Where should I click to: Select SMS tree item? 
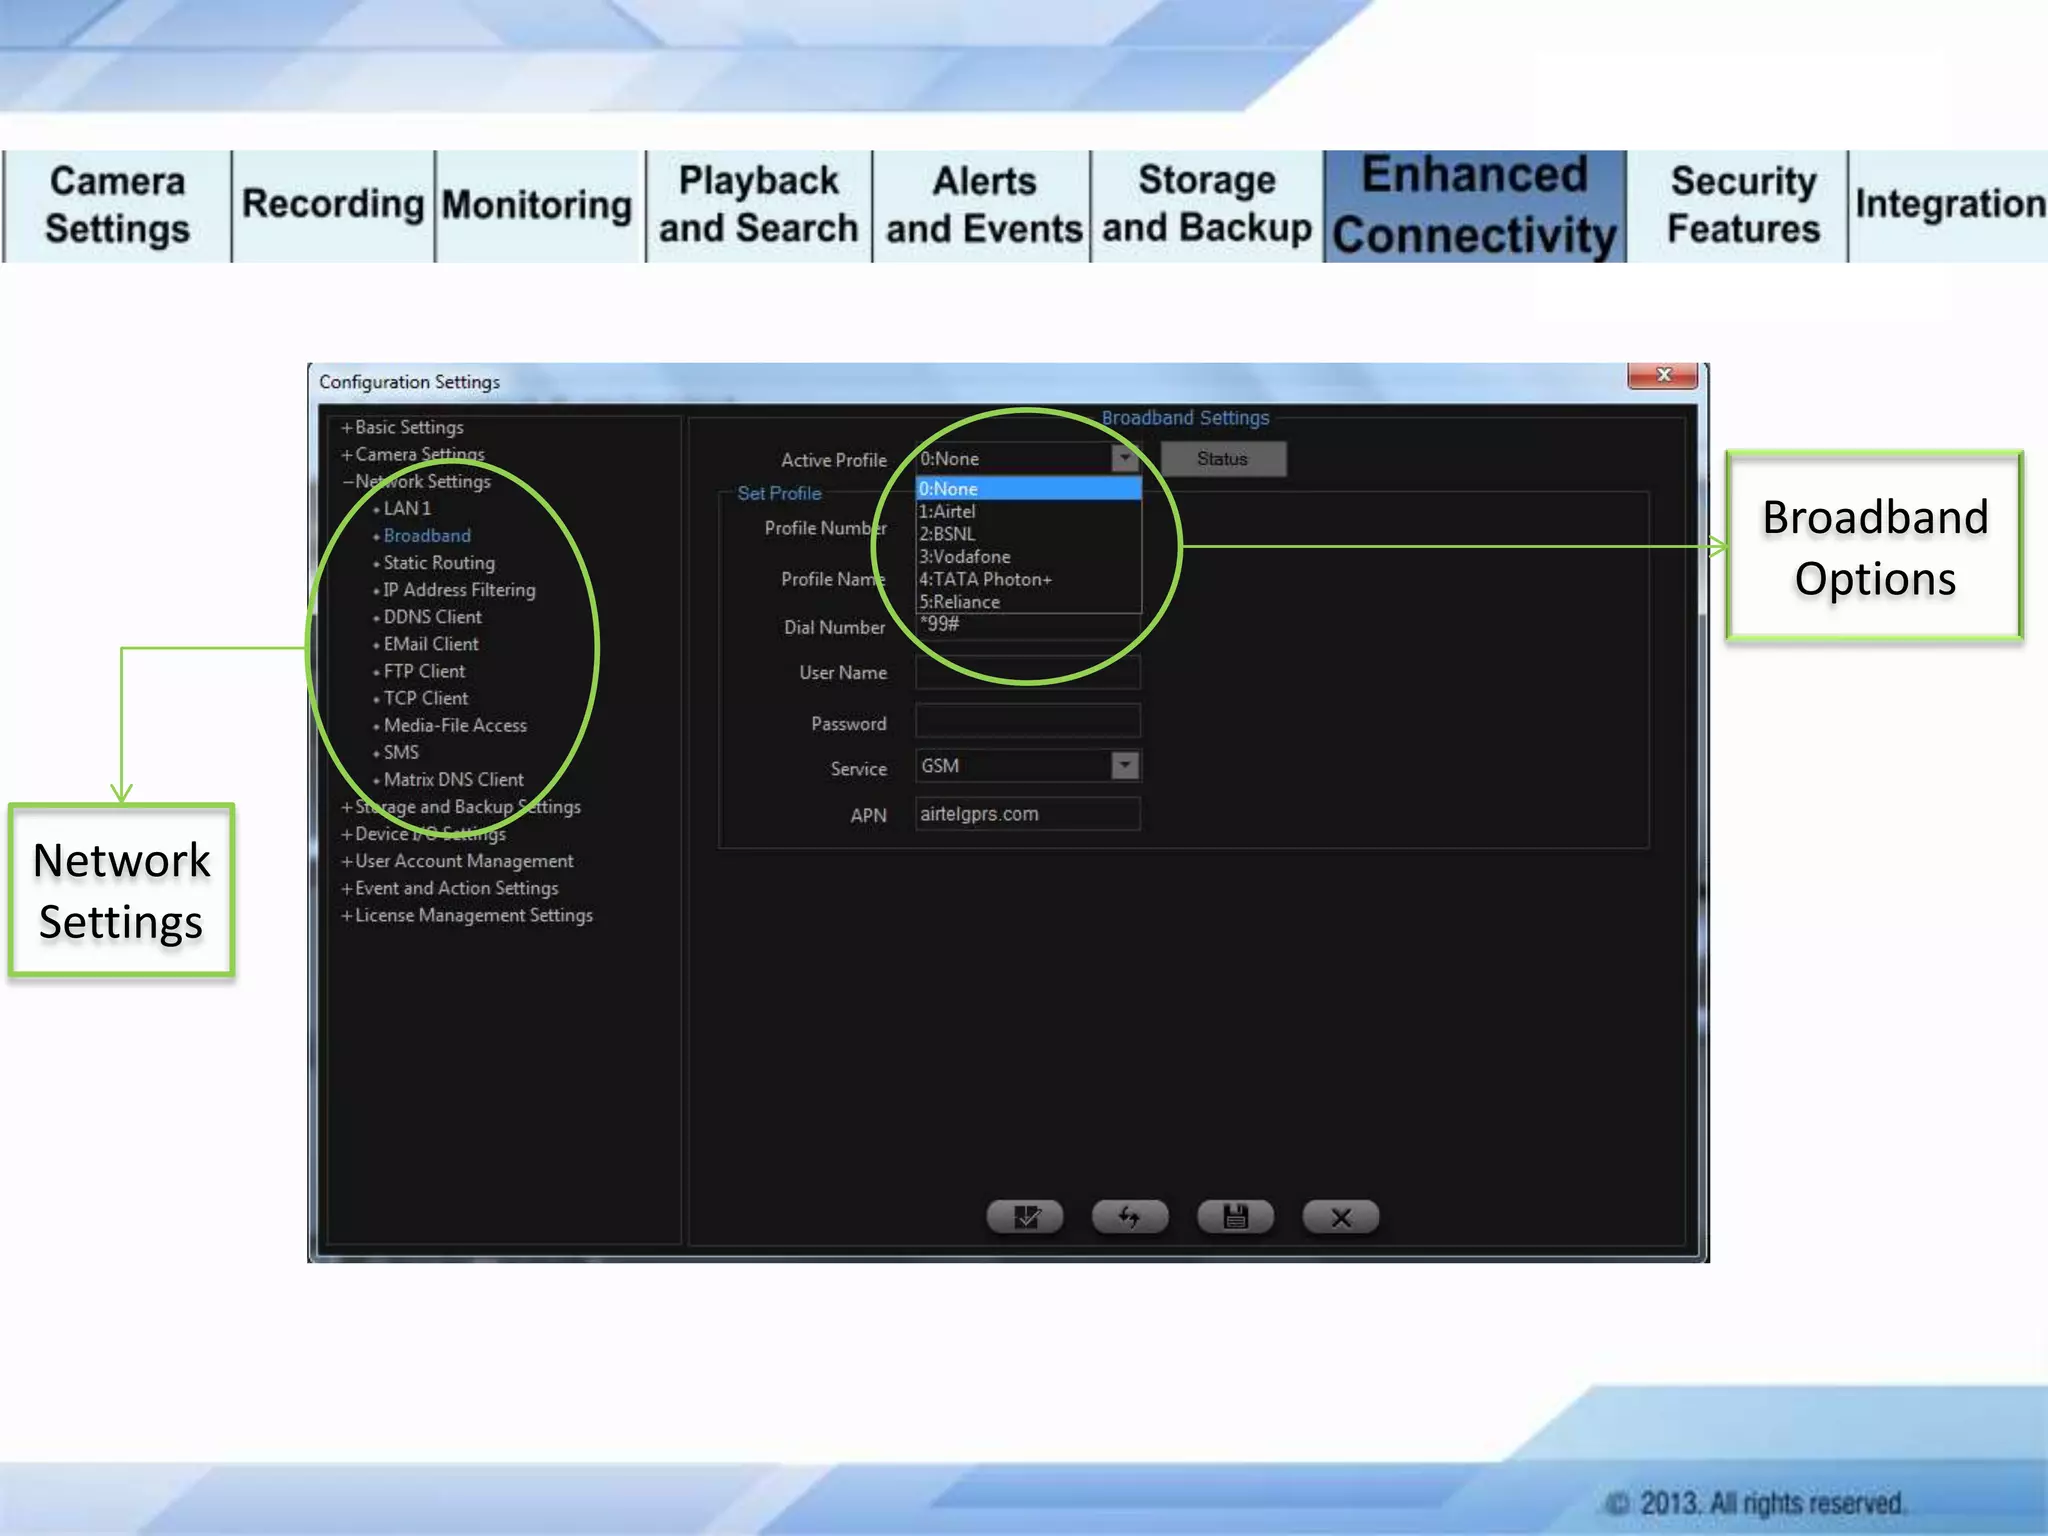[x=401, y=752]
